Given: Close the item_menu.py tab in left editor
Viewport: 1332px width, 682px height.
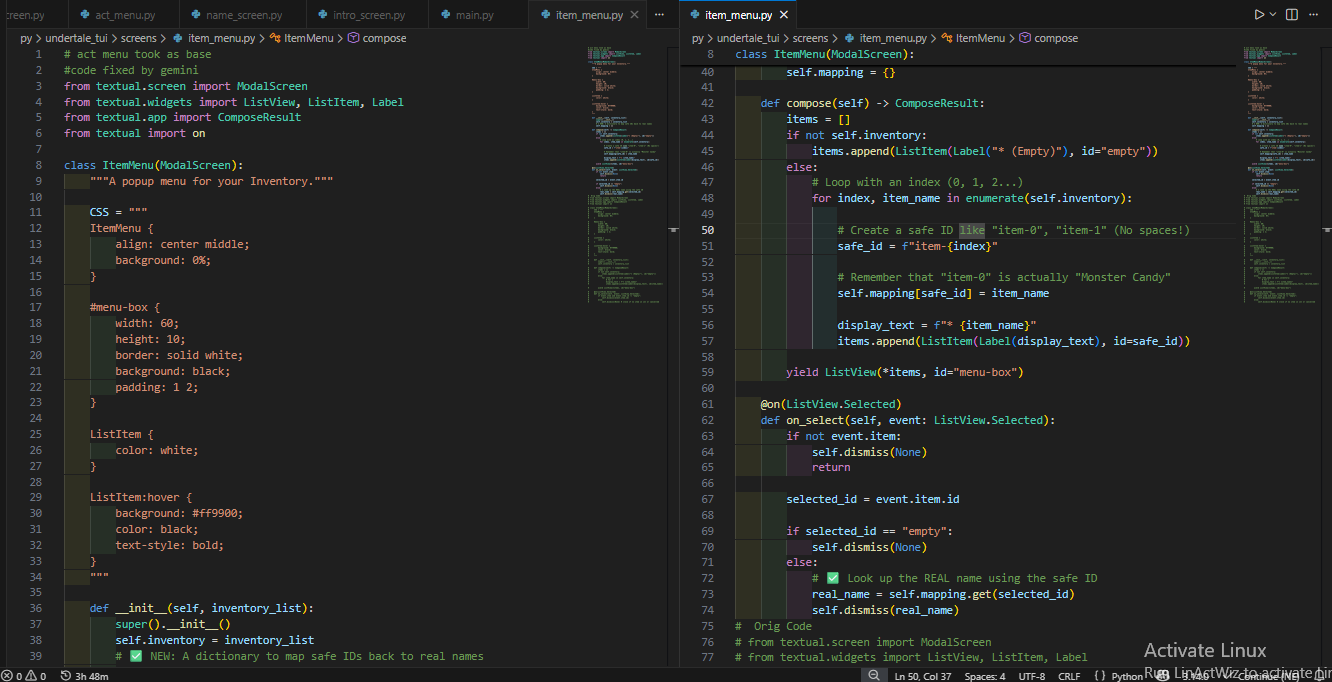Looking at the screenshot, I should [635, 15].
